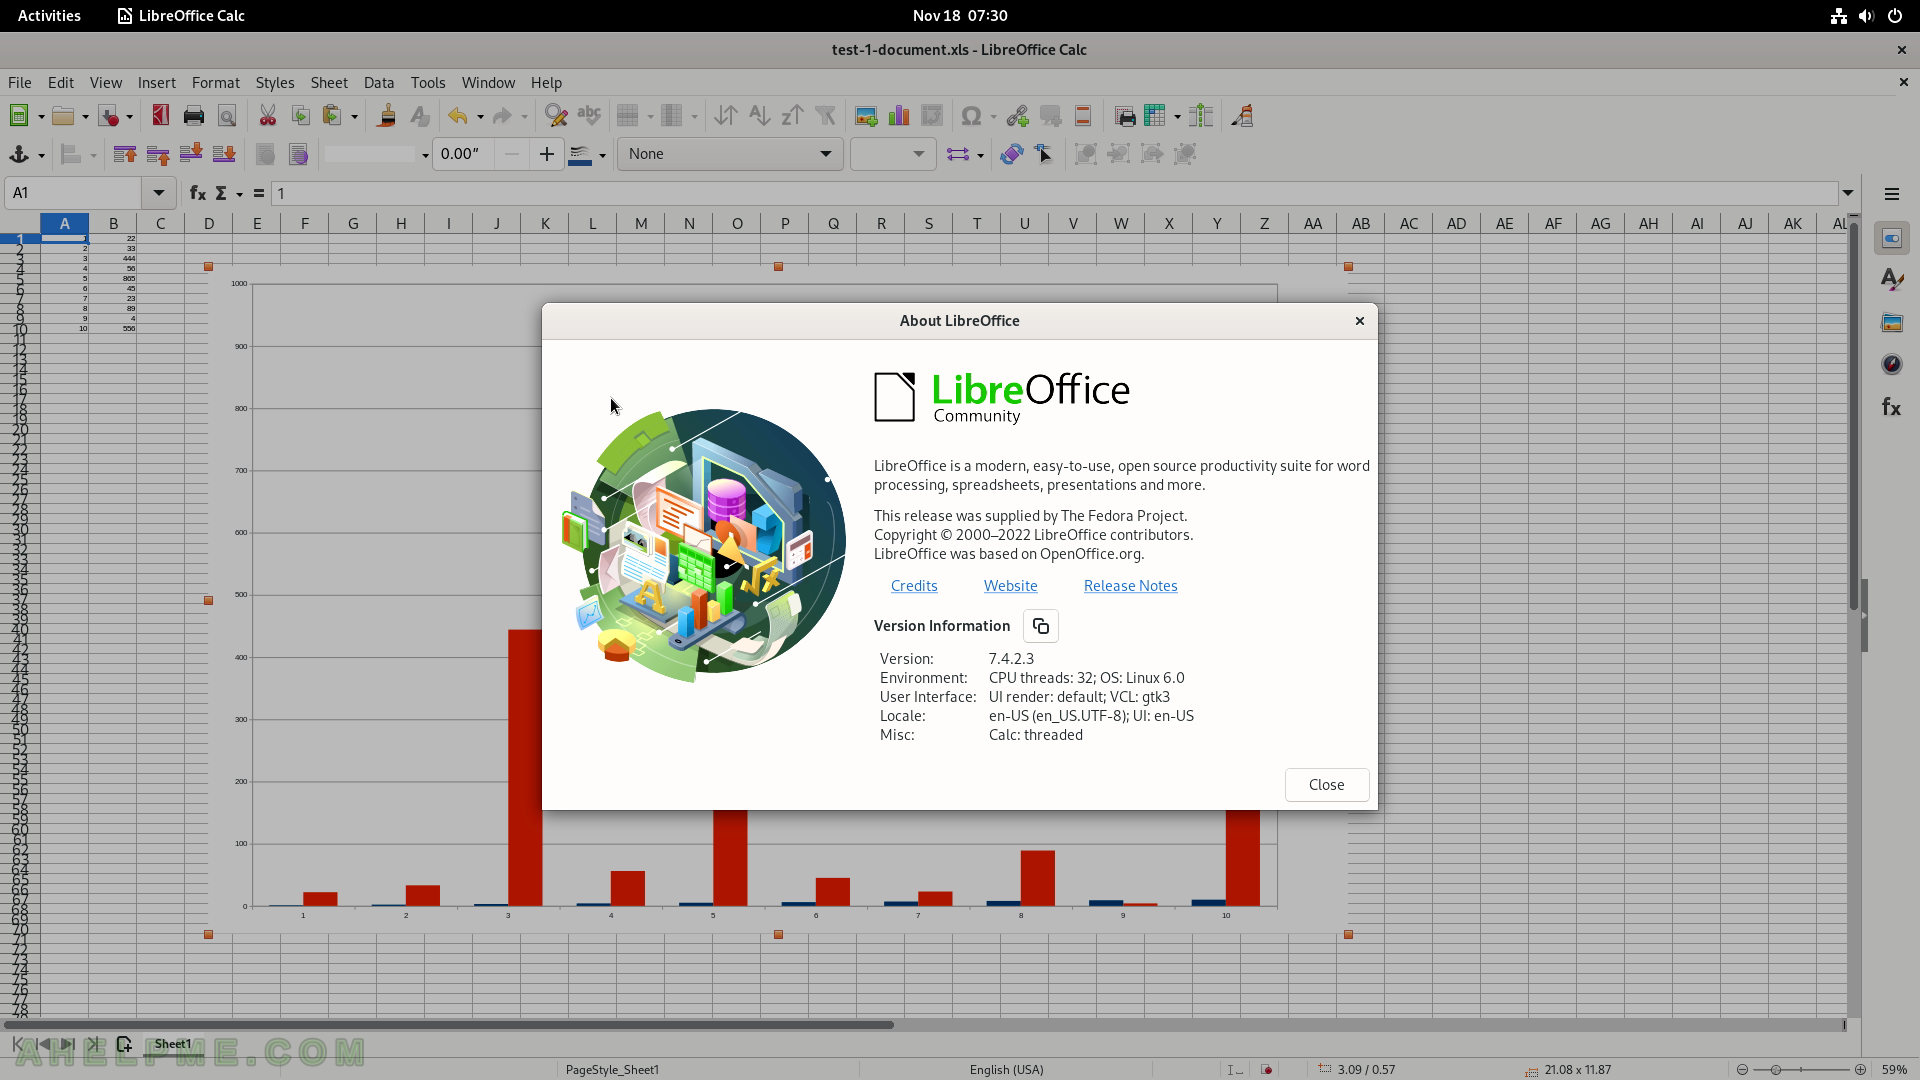Open the Credits link
This screenshot has height=1080, width=1920.
[914, 586]
